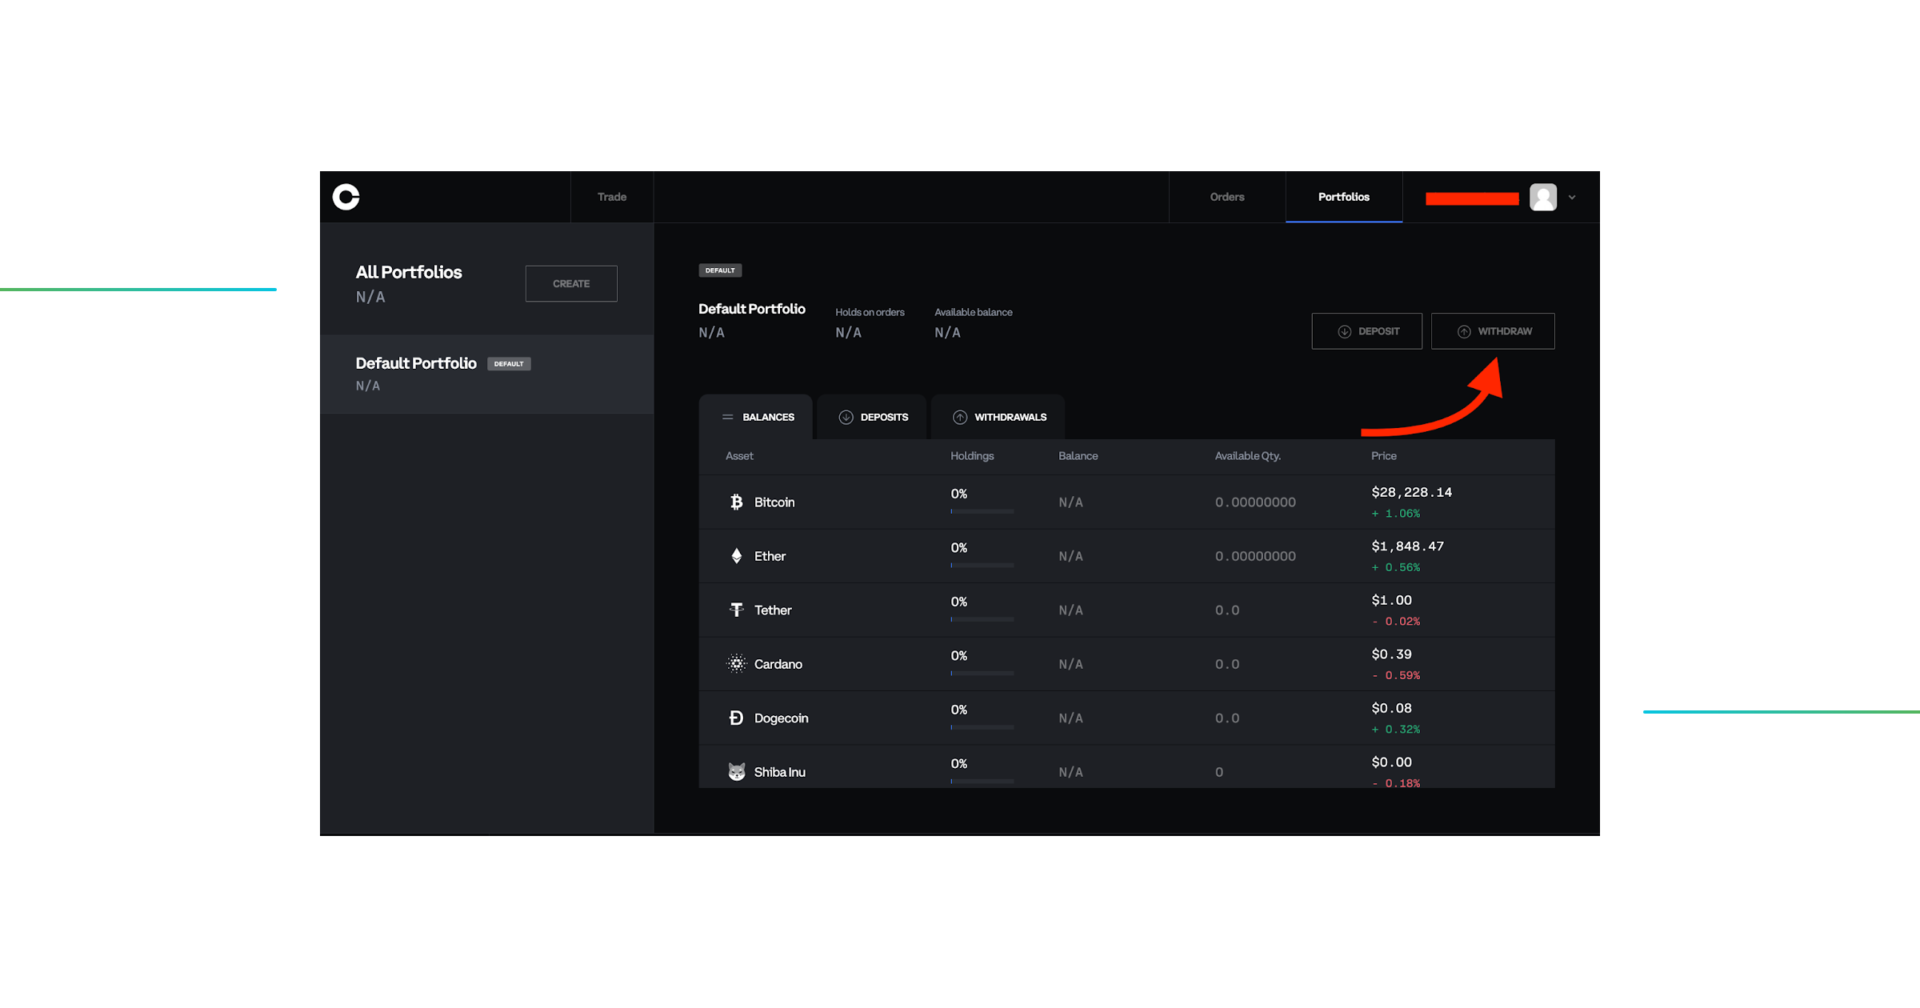Click the Deposit button
The image size is (1920, 1008).
(1367, 331)
